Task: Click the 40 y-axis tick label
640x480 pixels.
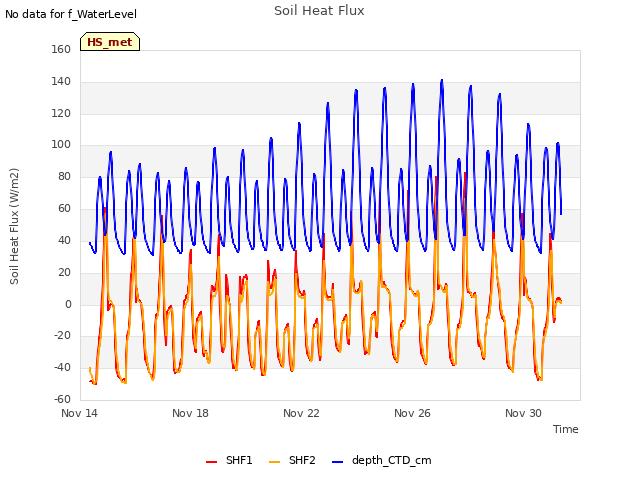Action: [x=64, y=240]
